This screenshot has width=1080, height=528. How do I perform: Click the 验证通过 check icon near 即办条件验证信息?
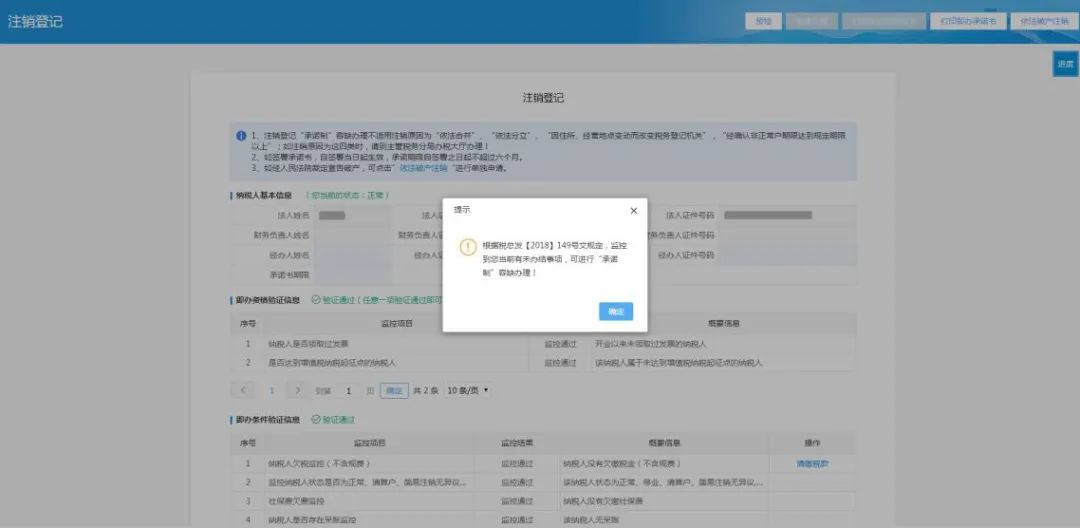[x=316, y=419]
